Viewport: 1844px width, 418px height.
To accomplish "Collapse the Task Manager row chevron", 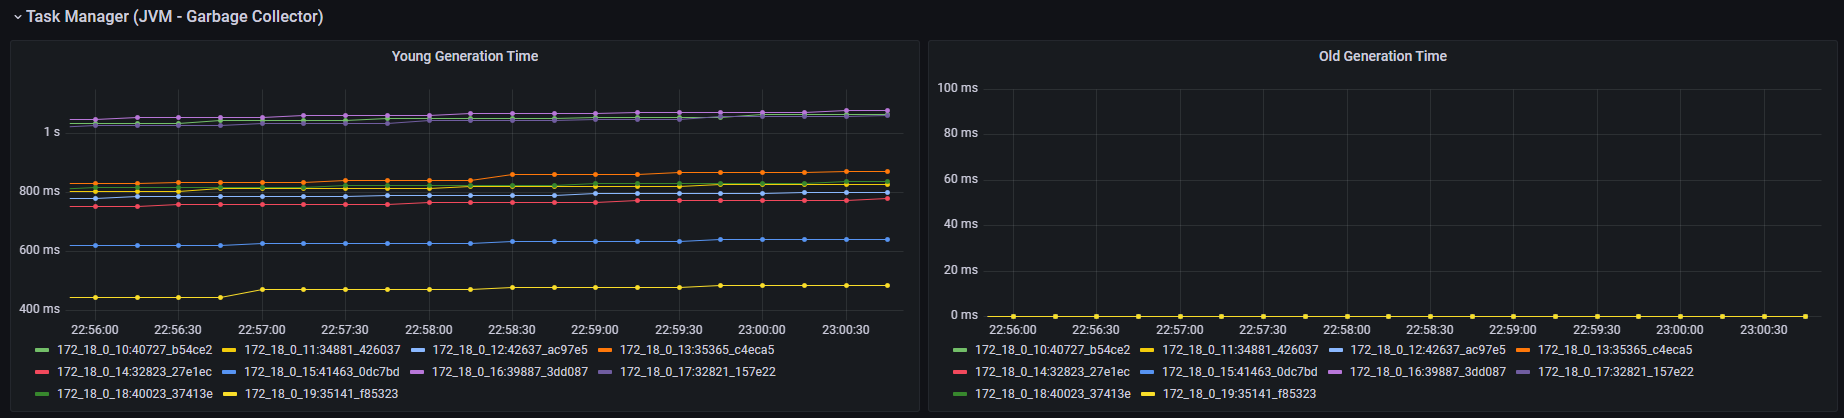I will (17, 17).
